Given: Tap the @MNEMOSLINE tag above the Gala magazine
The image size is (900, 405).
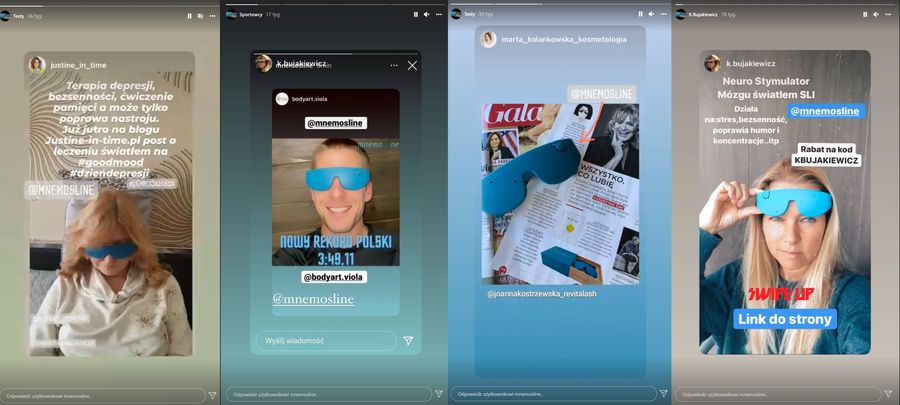Looking at the screenshot, I should click(x=602, y=94).
